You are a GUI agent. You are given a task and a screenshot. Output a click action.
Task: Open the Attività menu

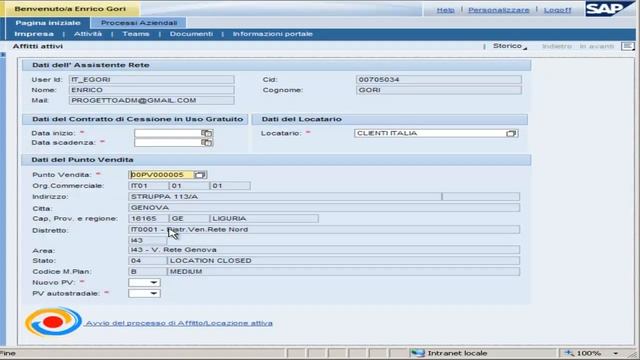point(88,34)
